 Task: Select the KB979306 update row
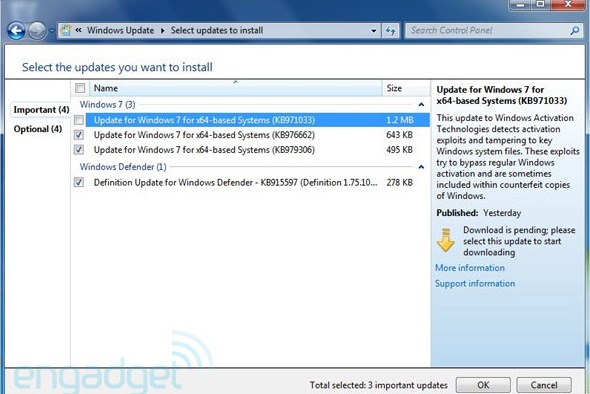257,150
